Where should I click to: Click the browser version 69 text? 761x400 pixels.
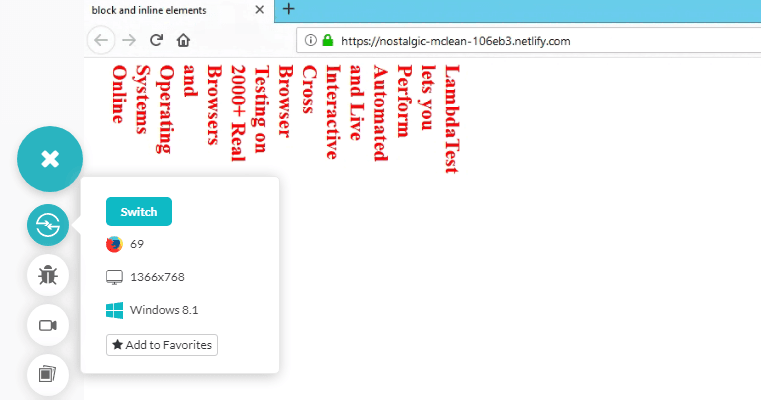pyautogui.click(x=137, y=244)
